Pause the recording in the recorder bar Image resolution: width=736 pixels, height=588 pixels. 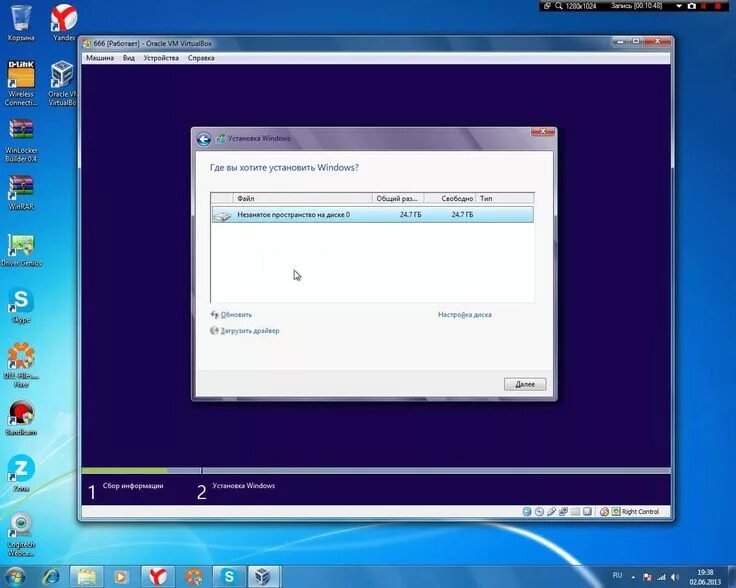click(x=704, y=6)
